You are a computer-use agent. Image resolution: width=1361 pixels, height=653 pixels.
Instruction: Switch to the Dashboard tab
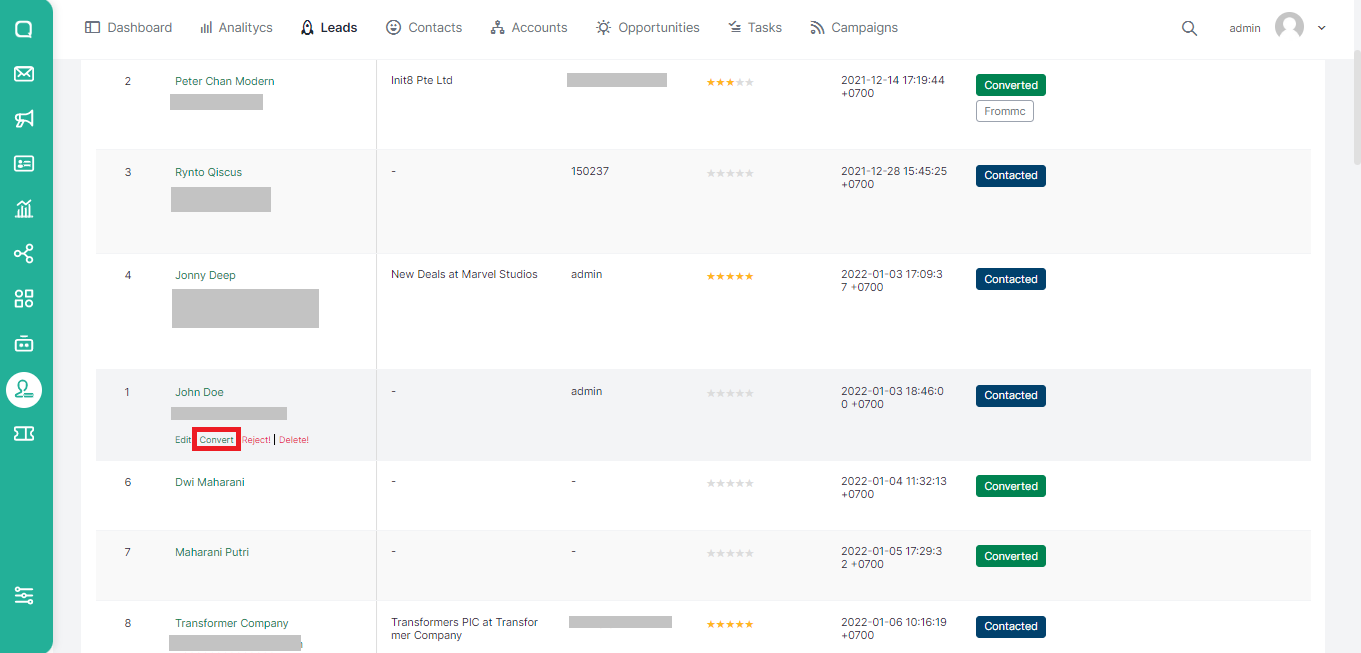[x=129, y=28]
